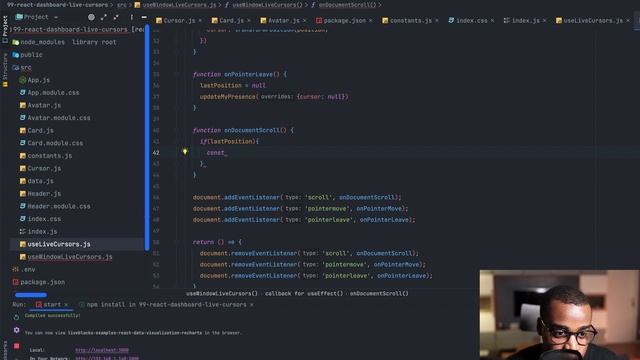Open Header.js in project tree
Screen dimensions: 640x360
(x=44, y=194)
